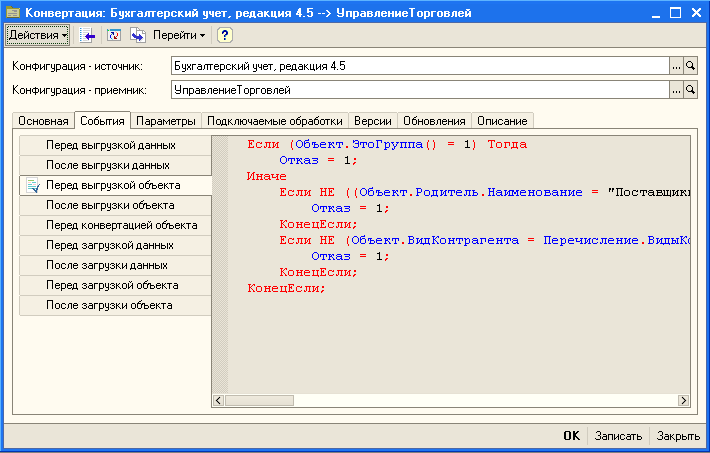Click the Закрыть button at the bottom
The image size is (710, 453).
678,436
